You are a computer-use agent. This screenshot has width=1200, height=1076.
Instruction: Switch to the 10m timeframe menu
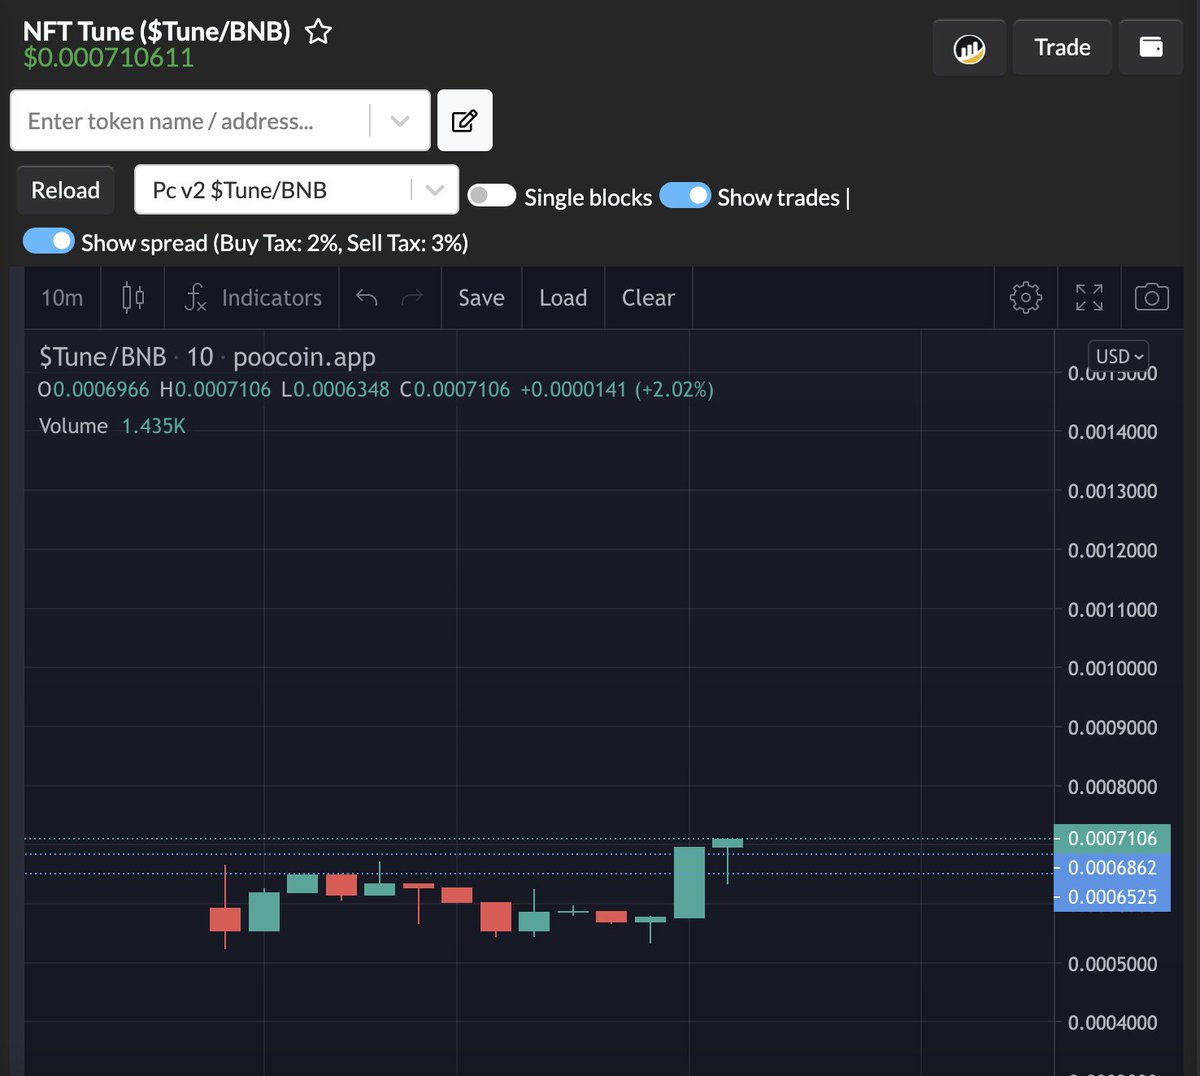click(60, 297)
